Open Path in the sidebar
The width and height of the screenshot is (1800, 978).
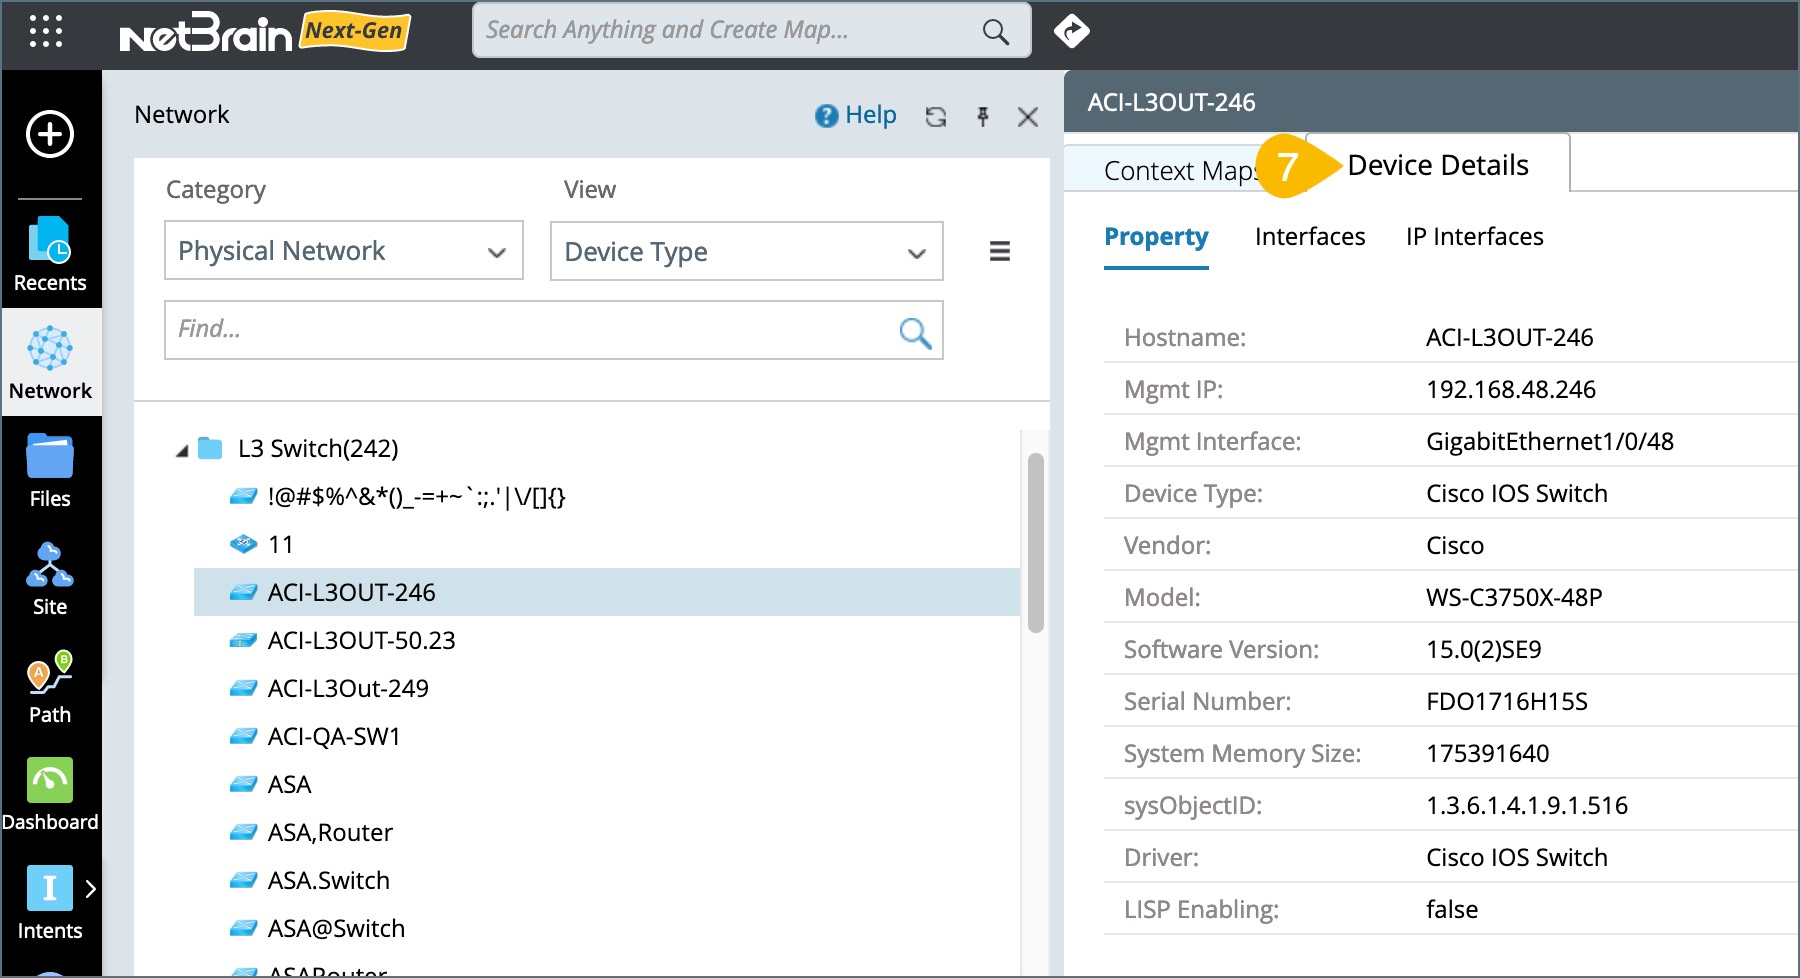[x=50, y=686]
